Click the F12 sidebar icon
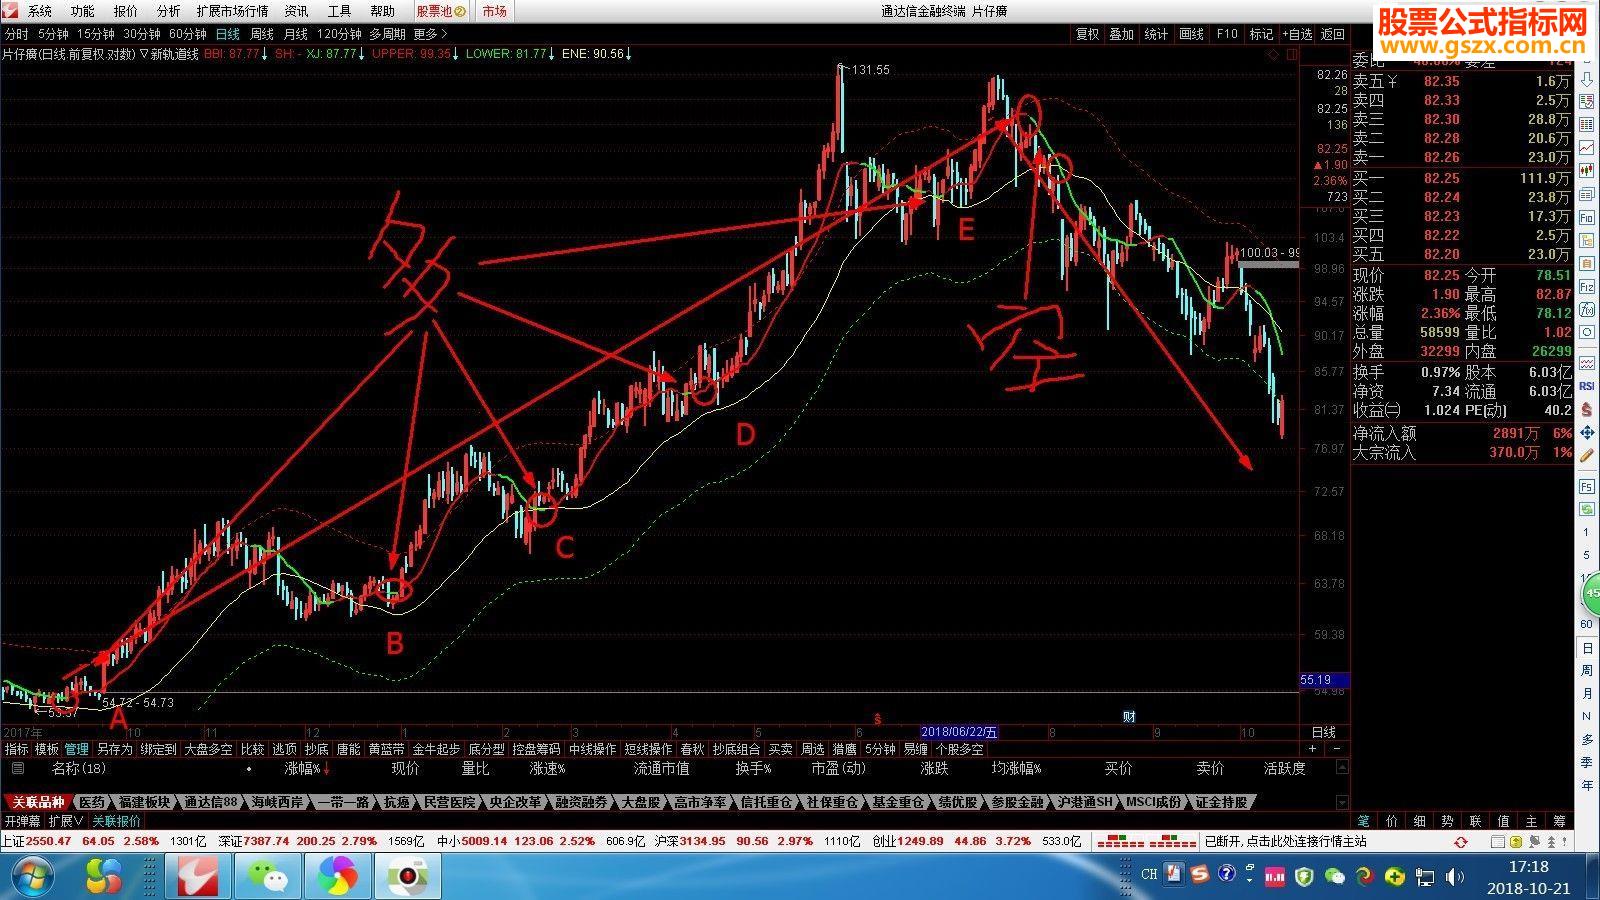The width and height of the screenshot is (1600, 900). 1586,286
